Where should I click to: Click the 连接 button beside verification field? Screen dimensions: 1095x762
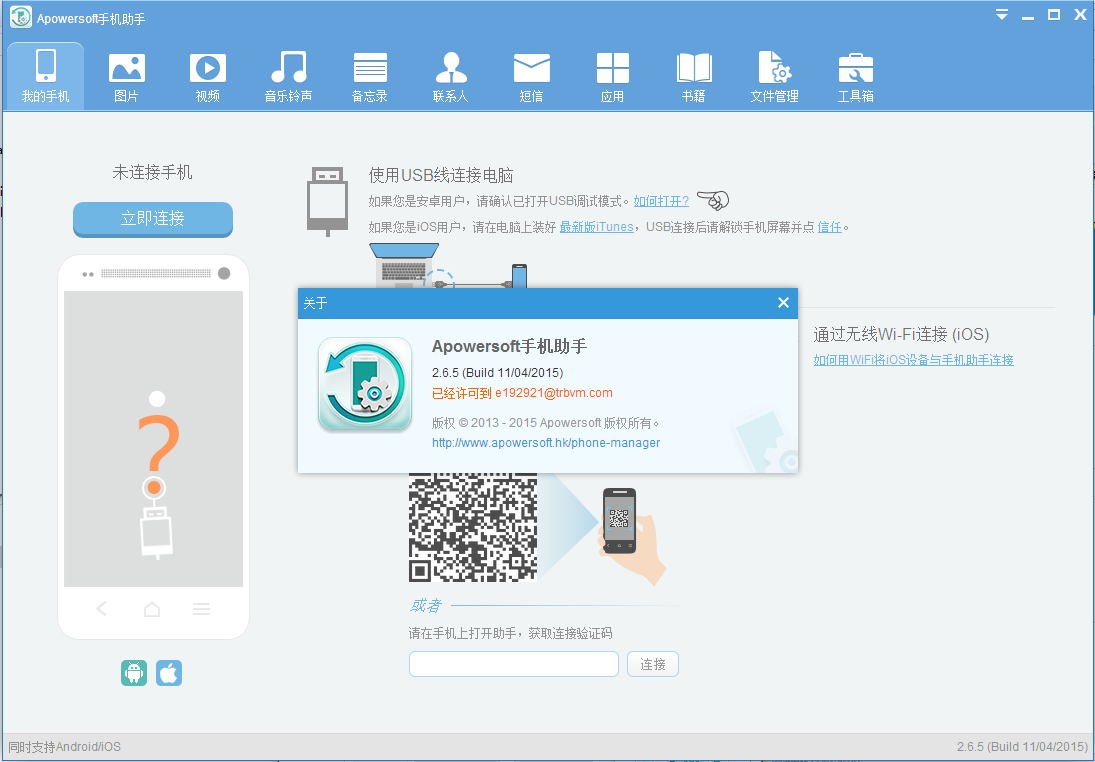(652, 664)
